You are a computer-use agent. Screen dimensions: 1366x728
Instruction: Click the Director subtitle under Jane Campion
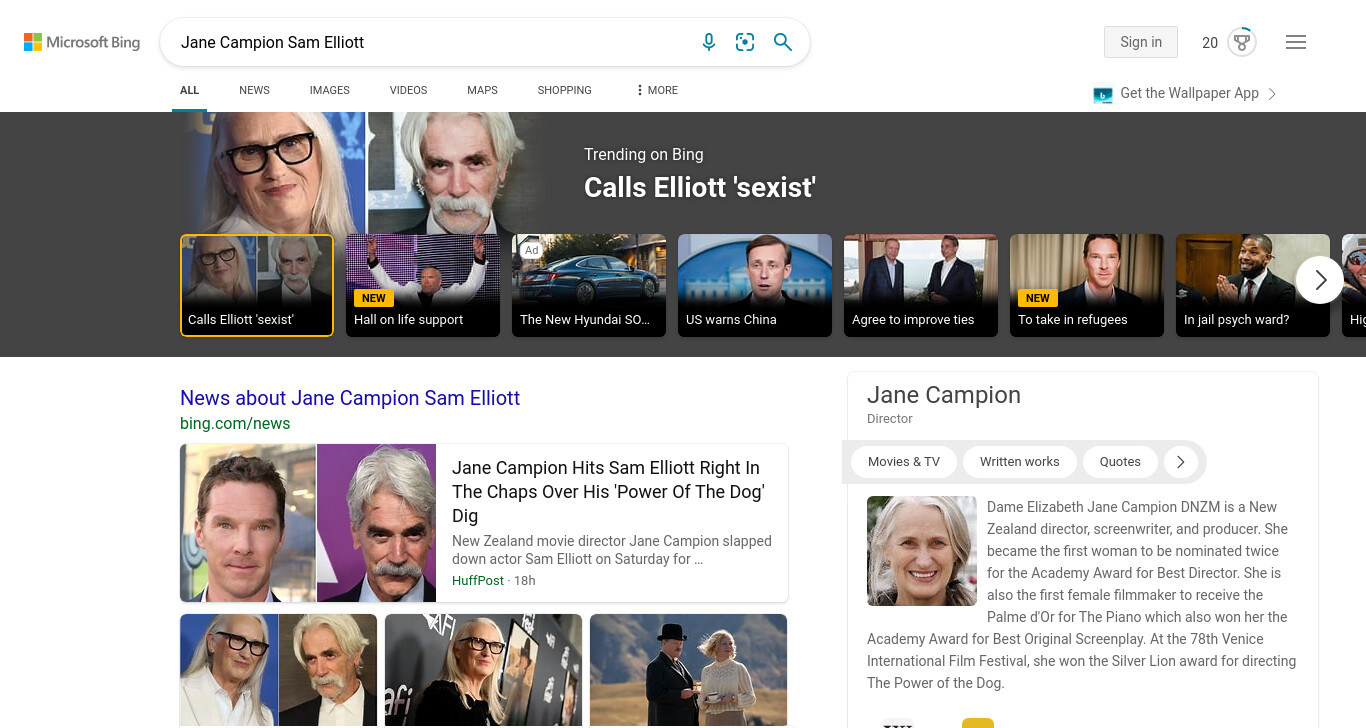[890, 419]
